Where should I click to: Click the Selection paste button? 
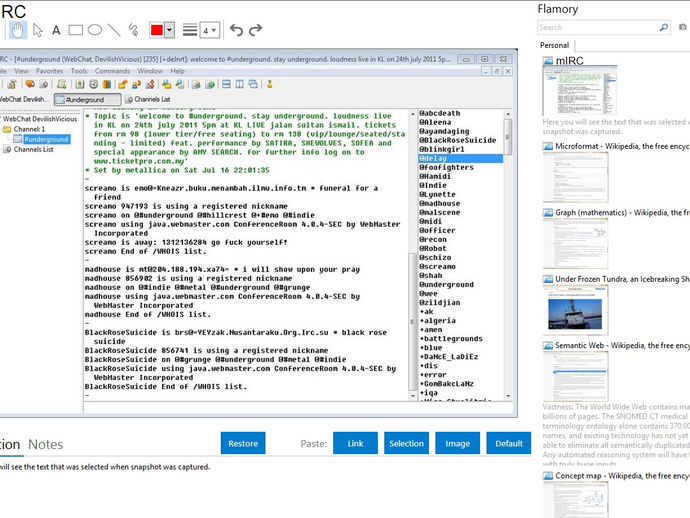point(406,443)
